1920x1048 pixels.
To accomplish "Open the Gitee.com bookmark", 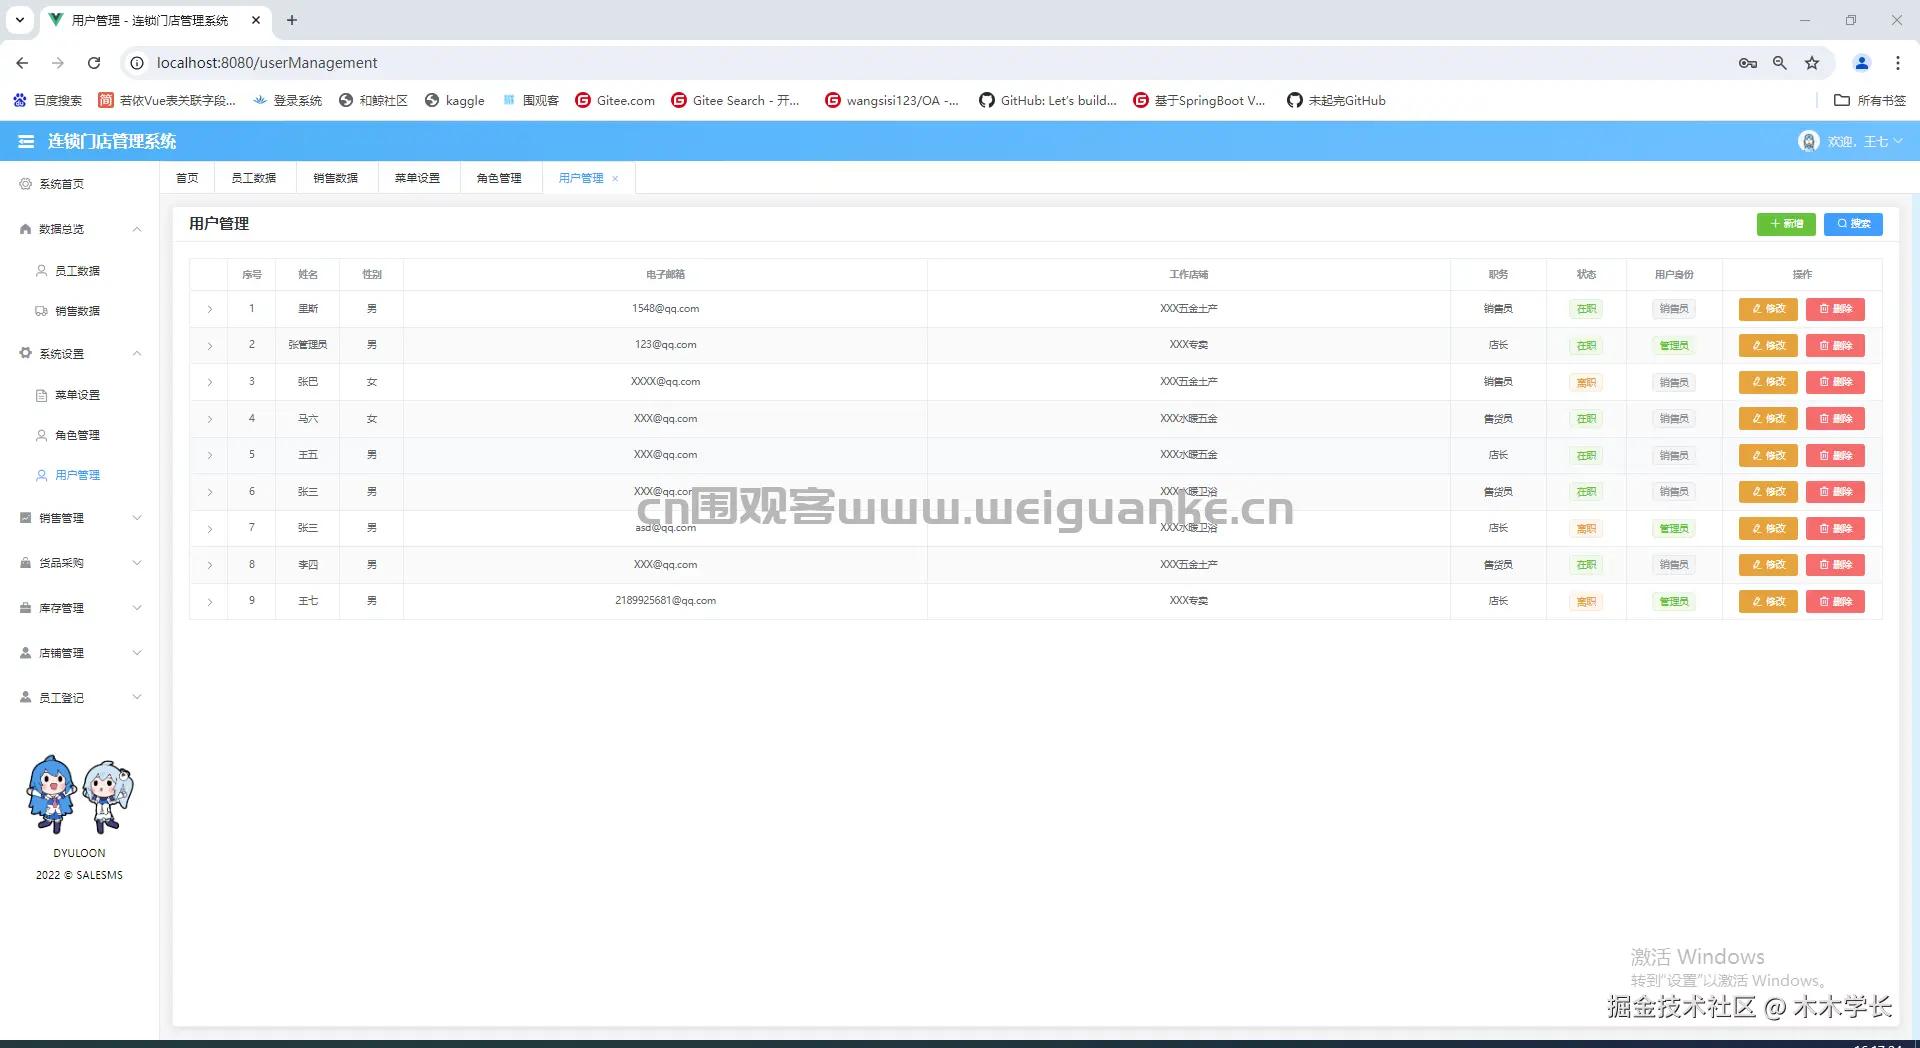I will tap(615, 101).
